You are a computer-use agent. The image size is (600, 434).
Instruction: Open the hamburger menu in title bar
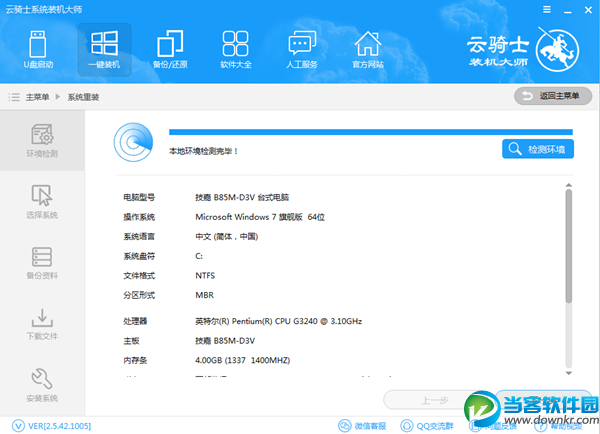coord(547,10)
